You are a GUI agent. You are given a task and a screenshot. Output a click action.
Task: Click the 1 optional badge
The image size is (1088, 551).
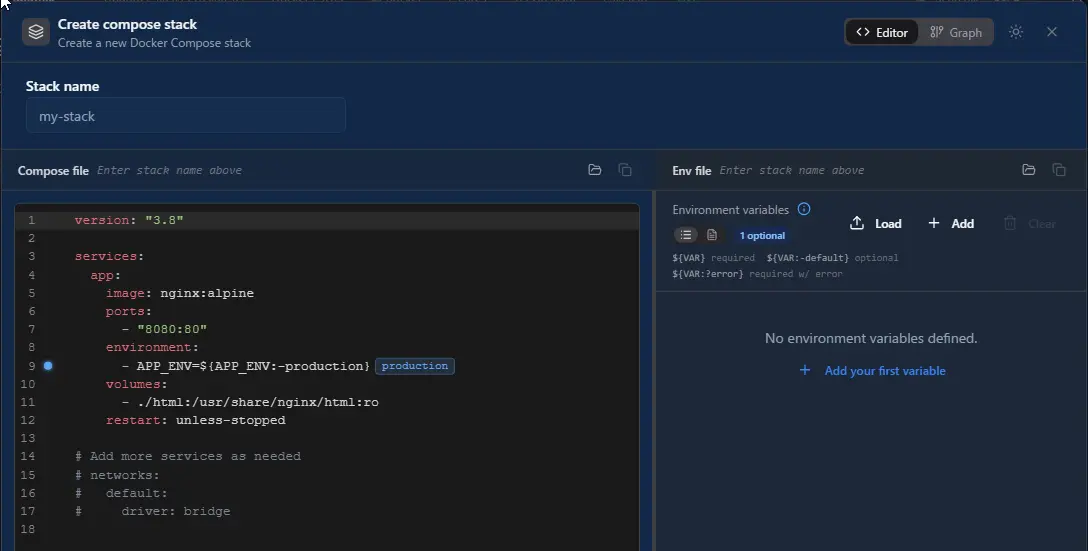click(762, 236)
